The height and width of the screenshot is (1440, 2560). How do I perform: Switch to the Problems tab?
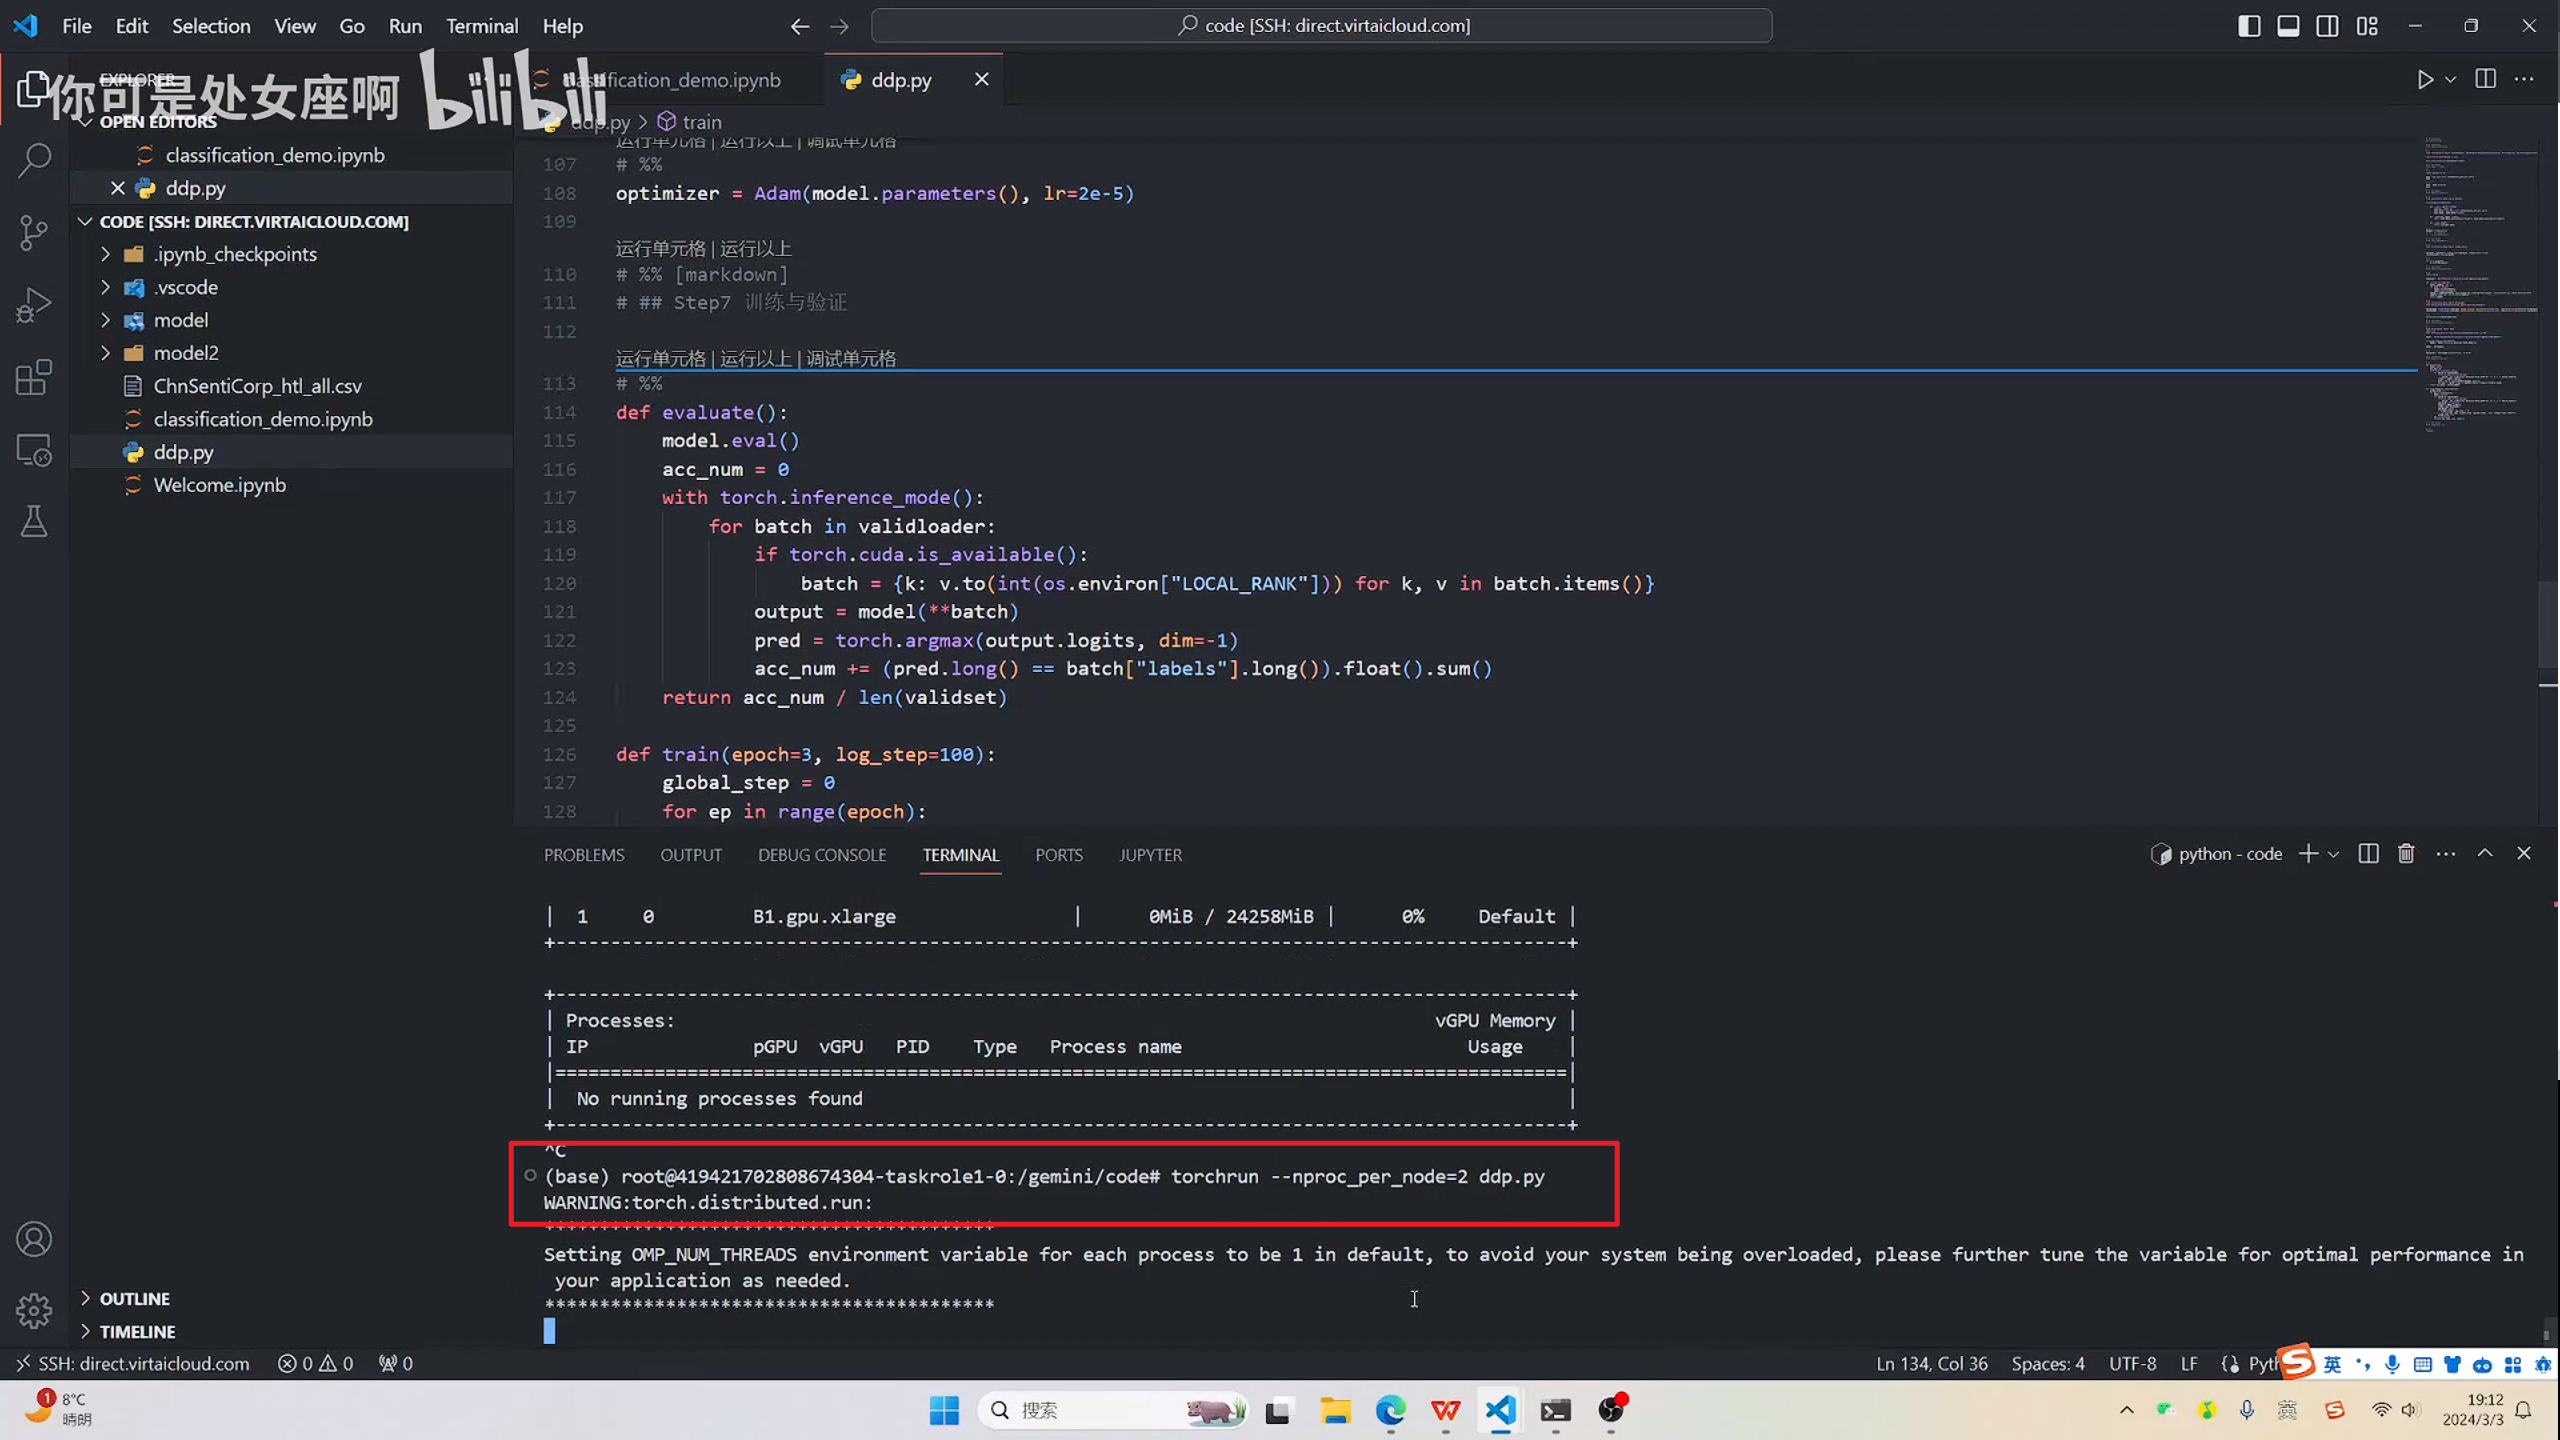pos(584,855)
